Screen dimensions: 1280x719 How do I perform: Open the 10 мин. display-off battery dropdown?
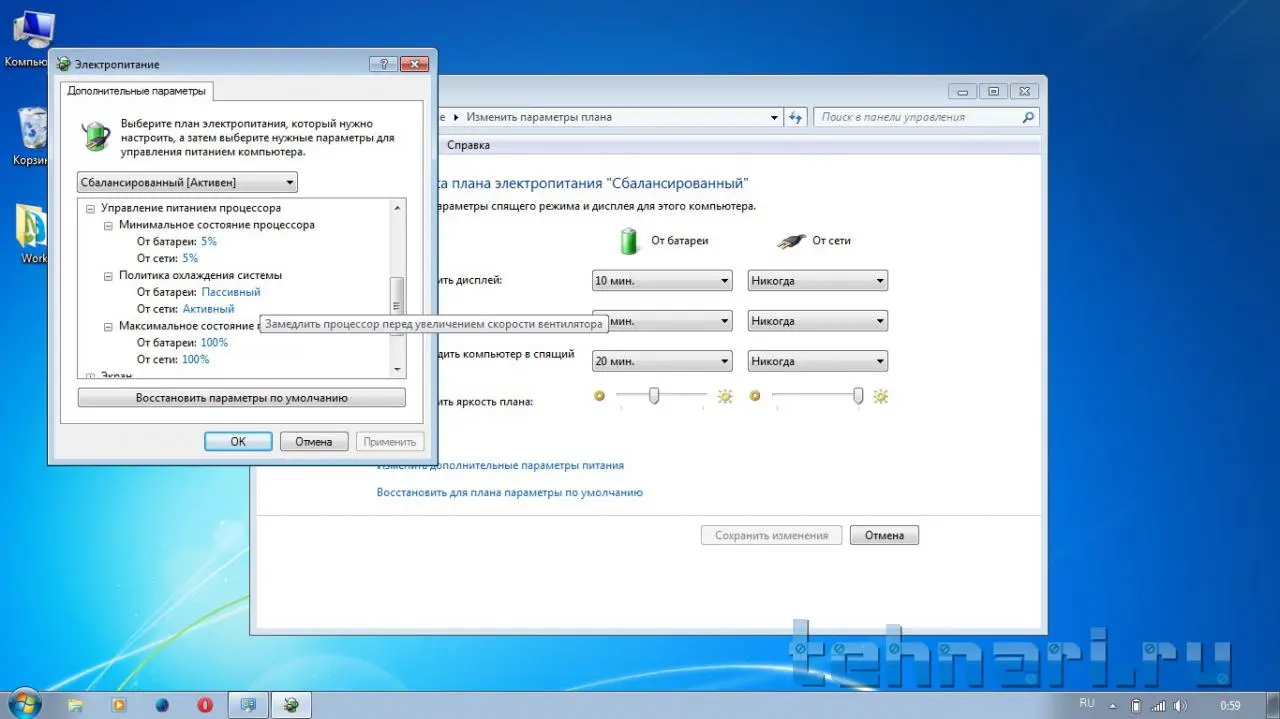pos(662,281)
